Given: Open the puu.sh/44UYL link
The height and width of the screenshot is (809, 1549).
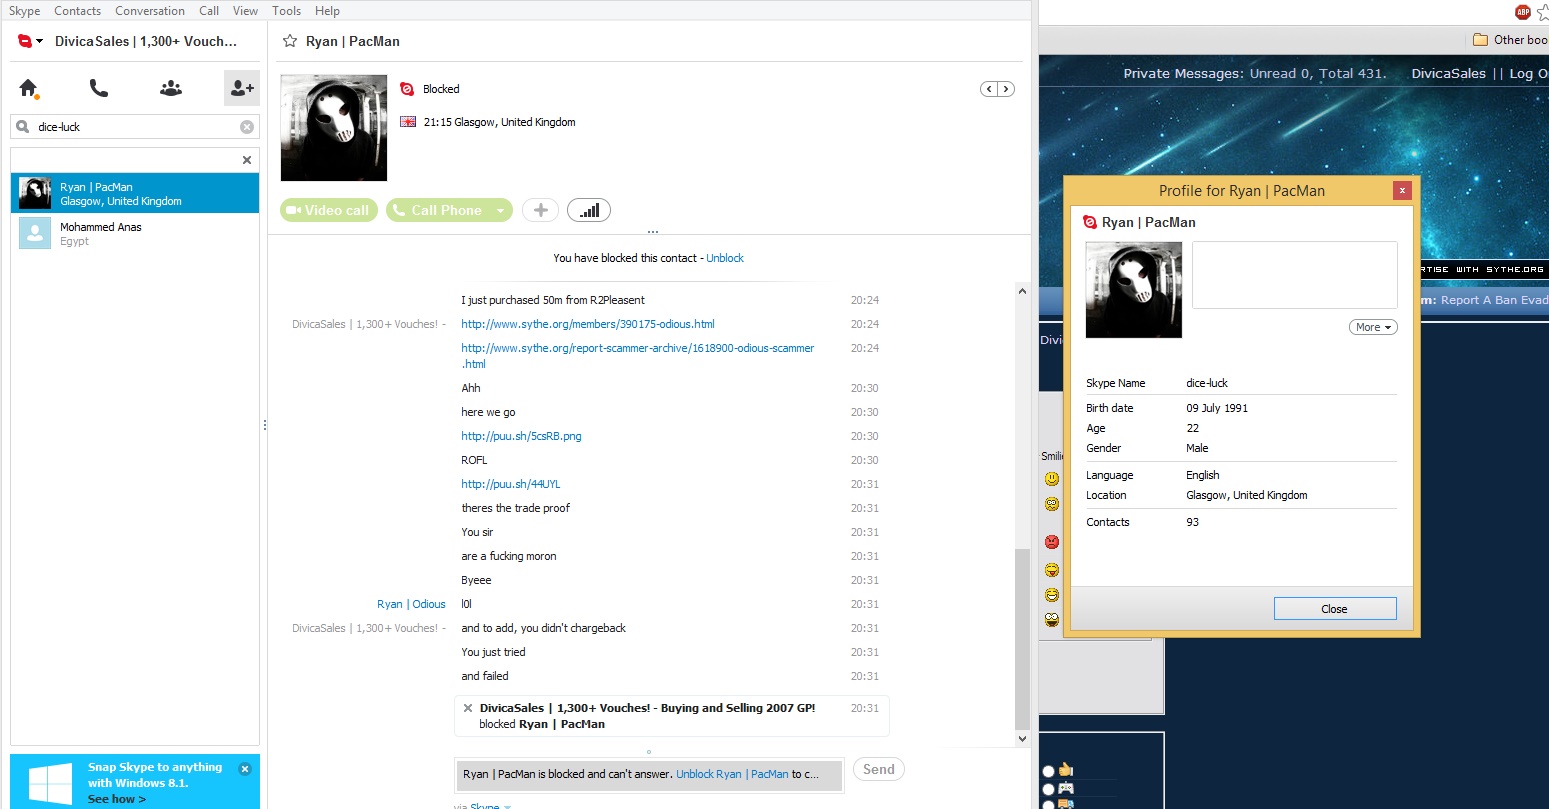Looking at the screenshot, I should pyautogui.click(x=511, y=484).
